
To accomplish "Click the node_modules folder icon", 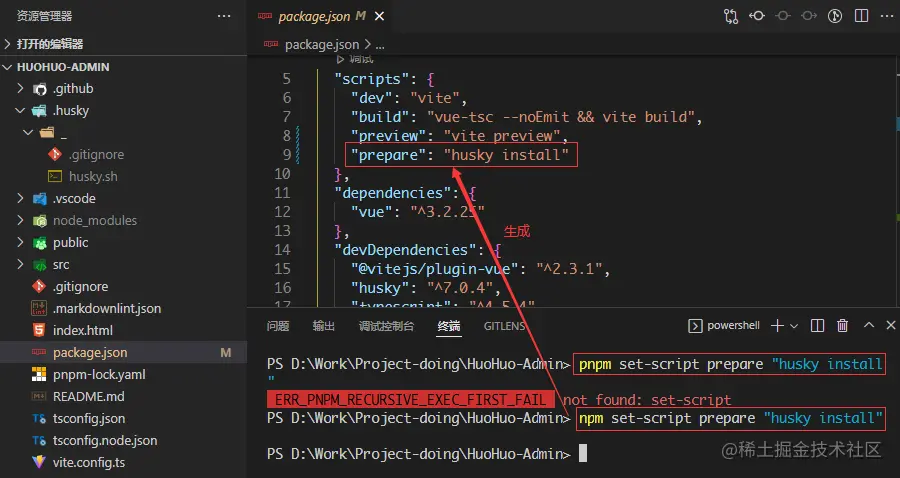I will [x=40, y=220].
